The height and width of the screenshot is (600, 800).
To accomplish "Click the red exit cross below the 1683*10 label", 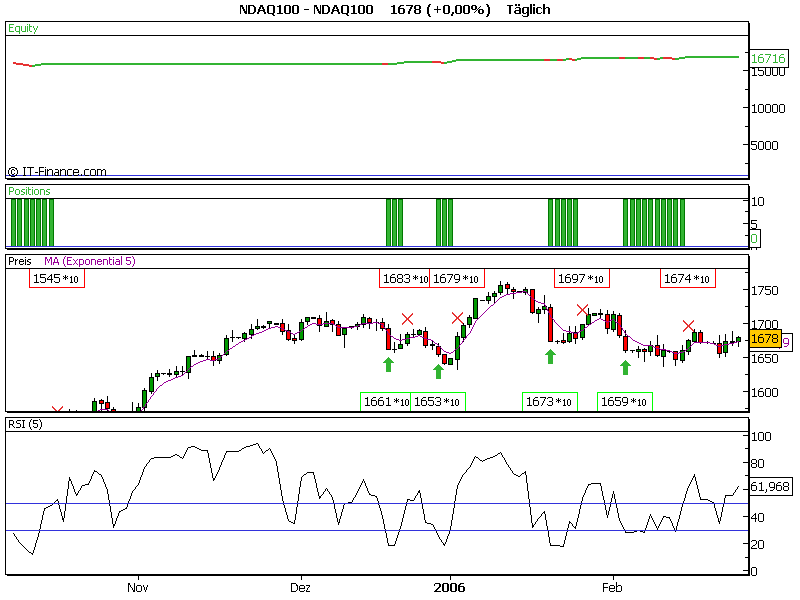I will point(407,319).
